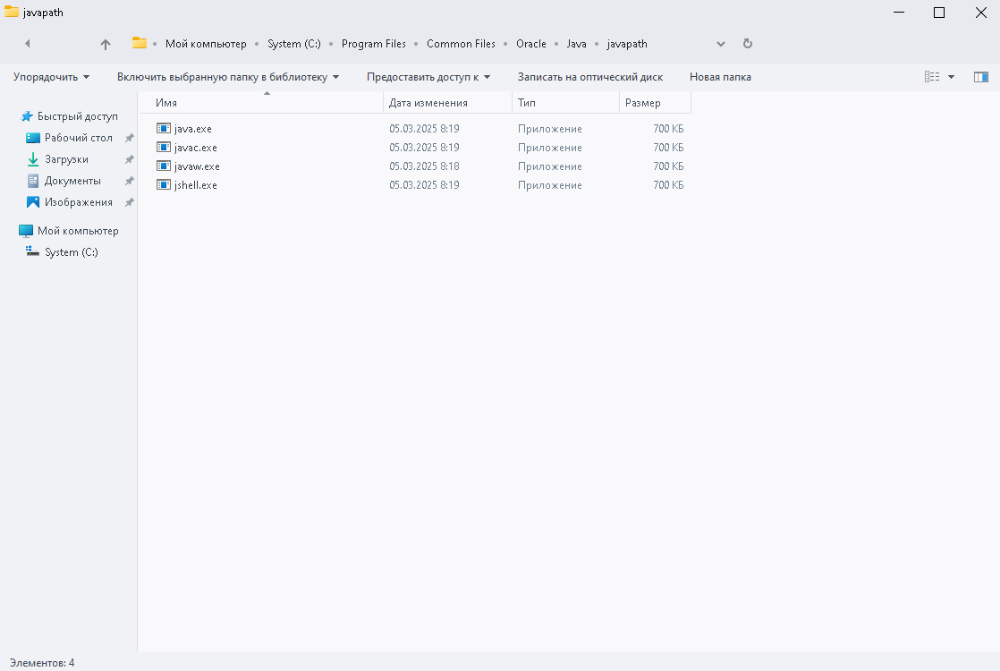Screen dimensions: 1000x671
Task: Open Downloads (Загрузки) folder
Action: 66,159
